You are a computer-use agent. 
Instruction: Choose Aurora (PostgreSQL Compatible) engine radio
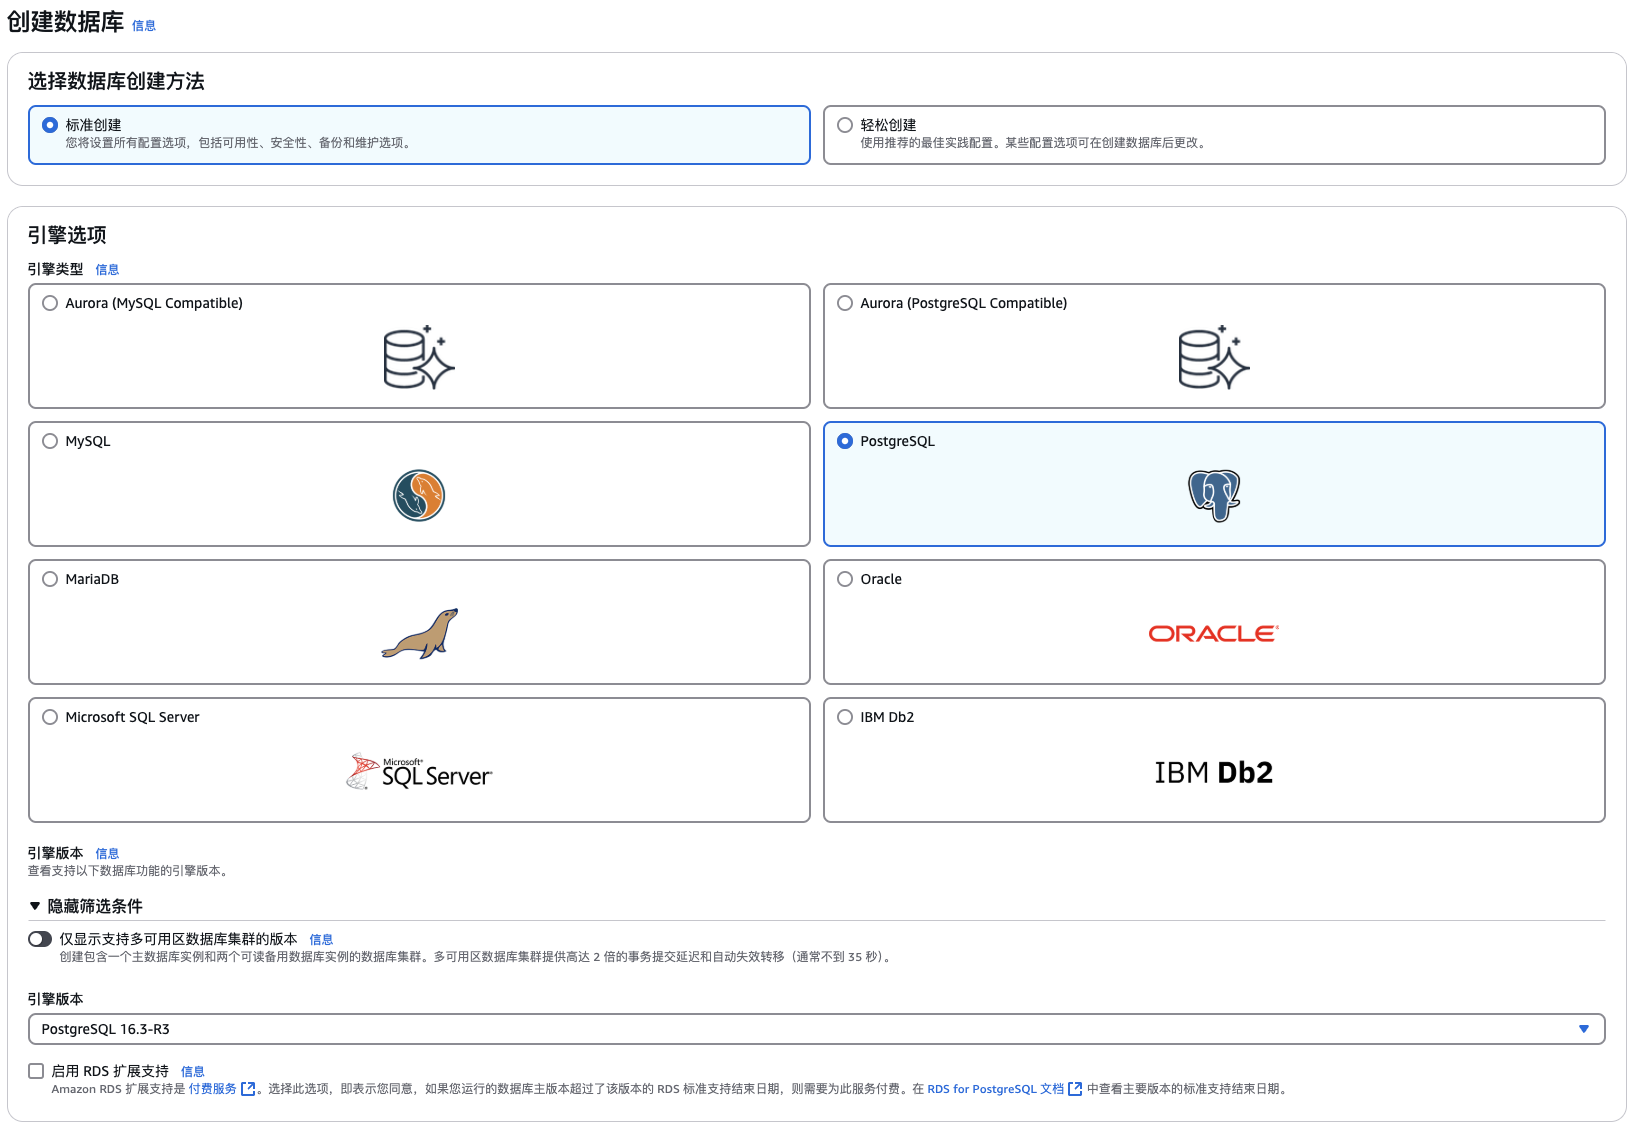click(x=845, y=303)
